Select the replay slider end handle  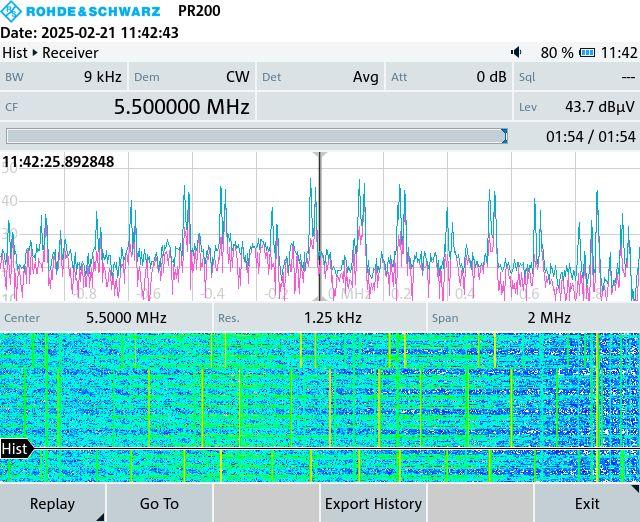point(504,136)
